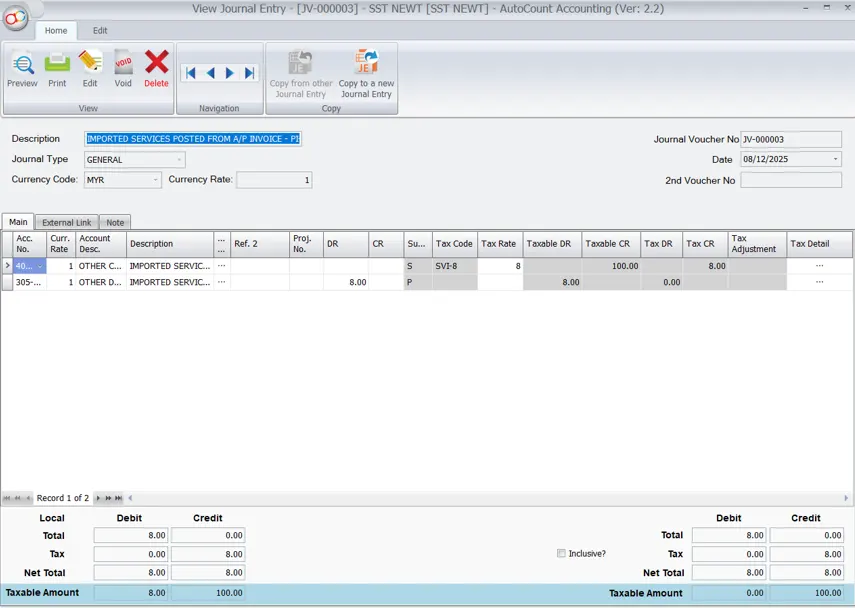Screen dimensions: 855x608
Task: Open the Date picker dropdown
Action: (x=834, y=160)
